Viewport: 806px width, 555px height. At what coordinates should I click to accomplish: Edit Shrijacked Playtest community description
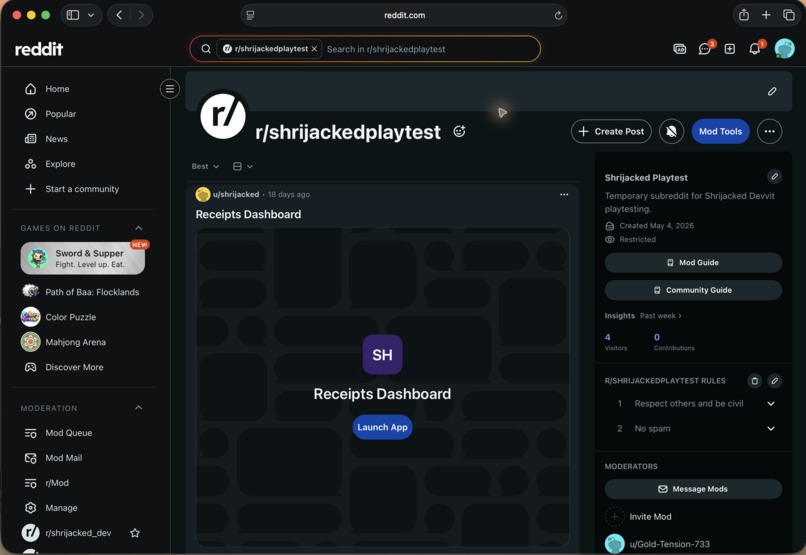[x=774, y=177]
